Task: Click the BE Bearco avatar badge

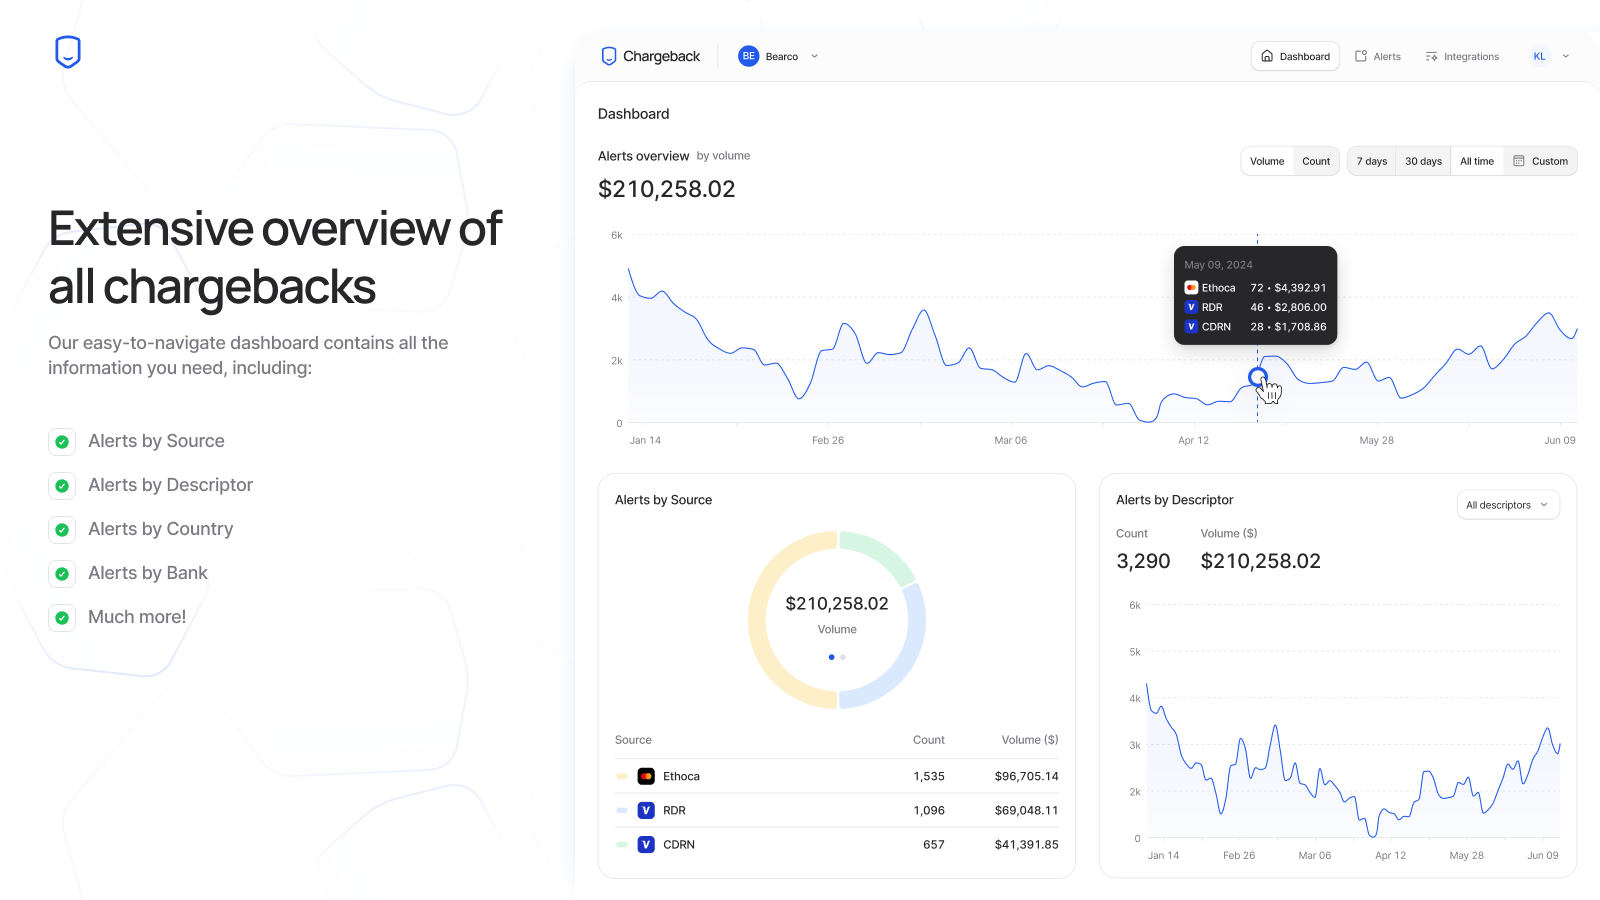Action: pyautogui.click(x=748, y=57)
